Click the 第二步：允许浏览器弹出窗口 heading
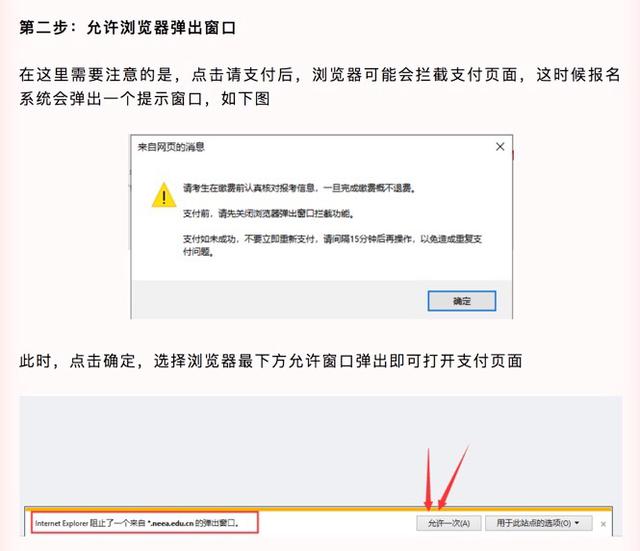The width and height of the screenshot is (640, 551). coord(127,27)
